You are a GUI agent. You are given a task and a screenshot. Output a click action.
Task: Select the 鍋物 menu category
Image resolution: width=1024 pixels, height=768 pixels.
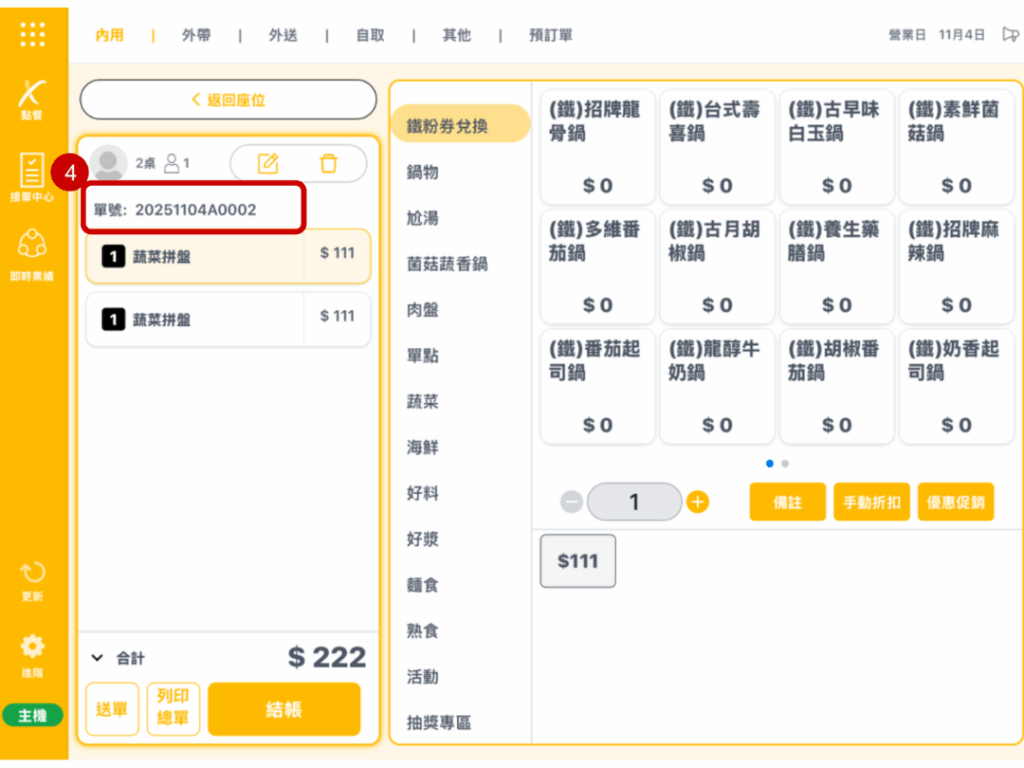click(x=423, y=173)
